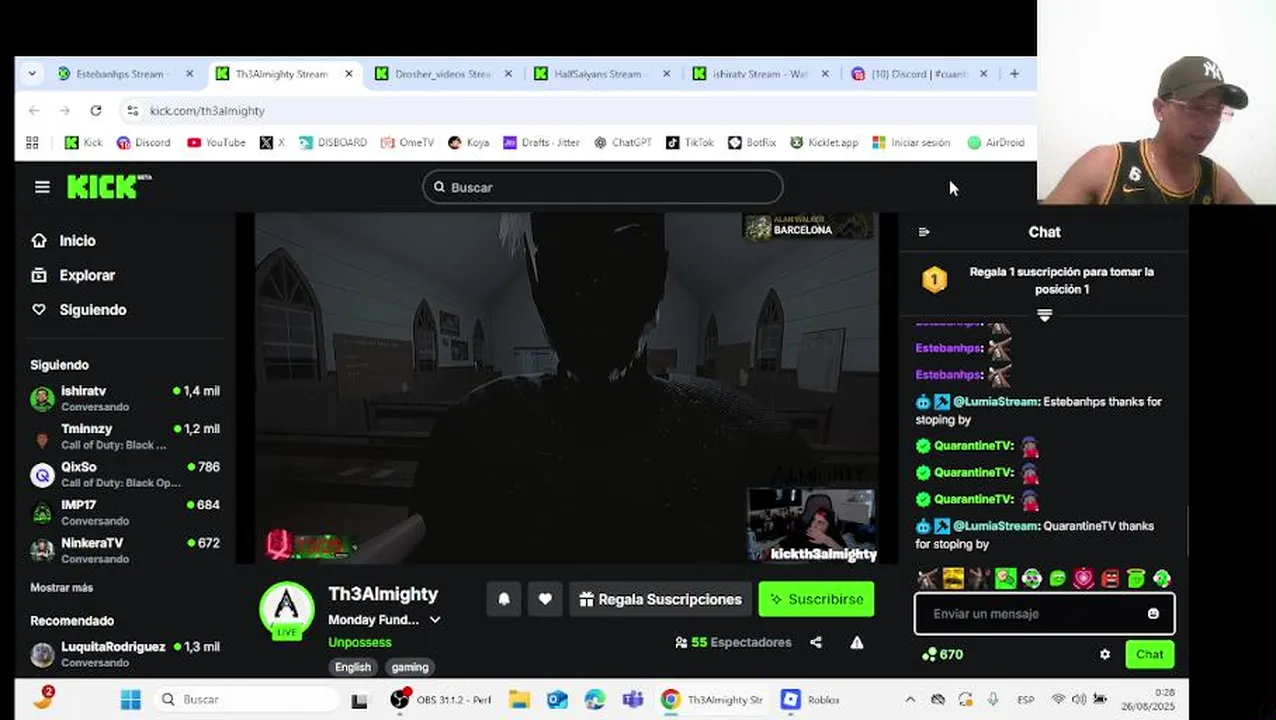Open the ChatGPT bookmark
Viewport: 1276px width, 720px height.
click(x=622, y=143)
